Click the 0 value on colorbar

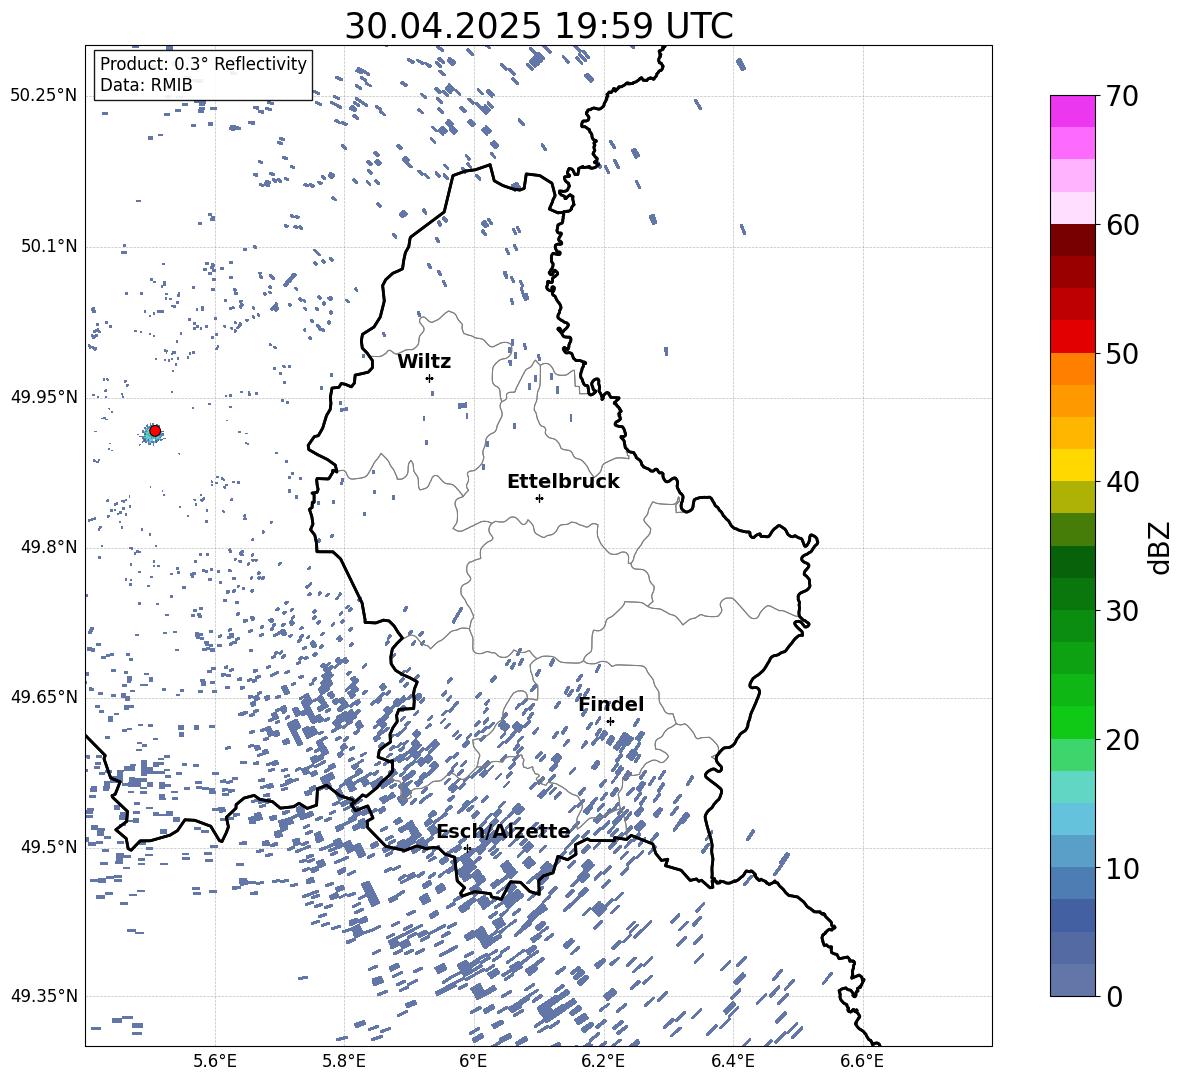[1114, 996]
